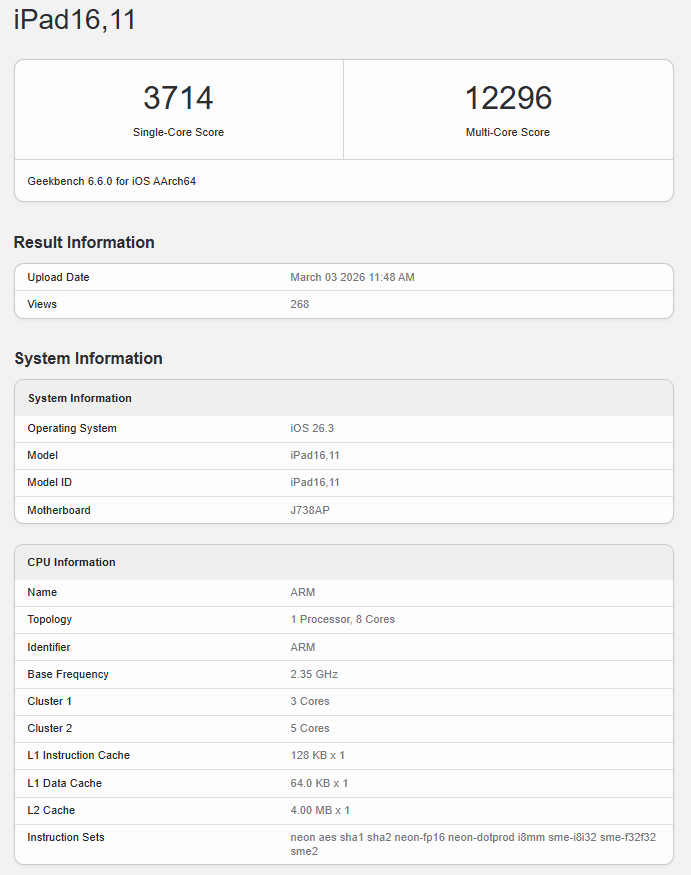Click the CPU Information table header
This screenshot has height=875, width=691.
click(x=71, y=562)
